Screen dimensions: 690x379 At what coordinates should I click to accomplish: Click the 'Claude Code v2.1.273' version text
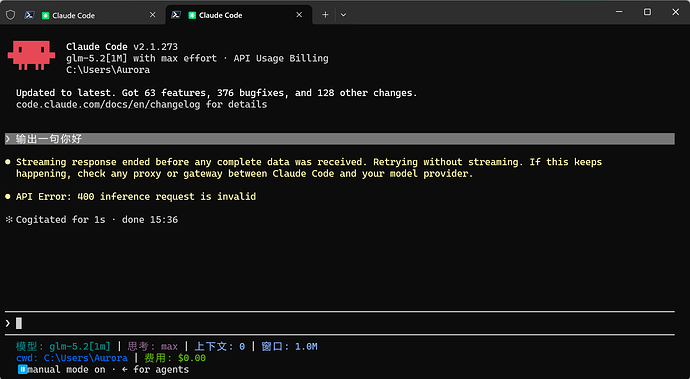[x=122, y=47]
